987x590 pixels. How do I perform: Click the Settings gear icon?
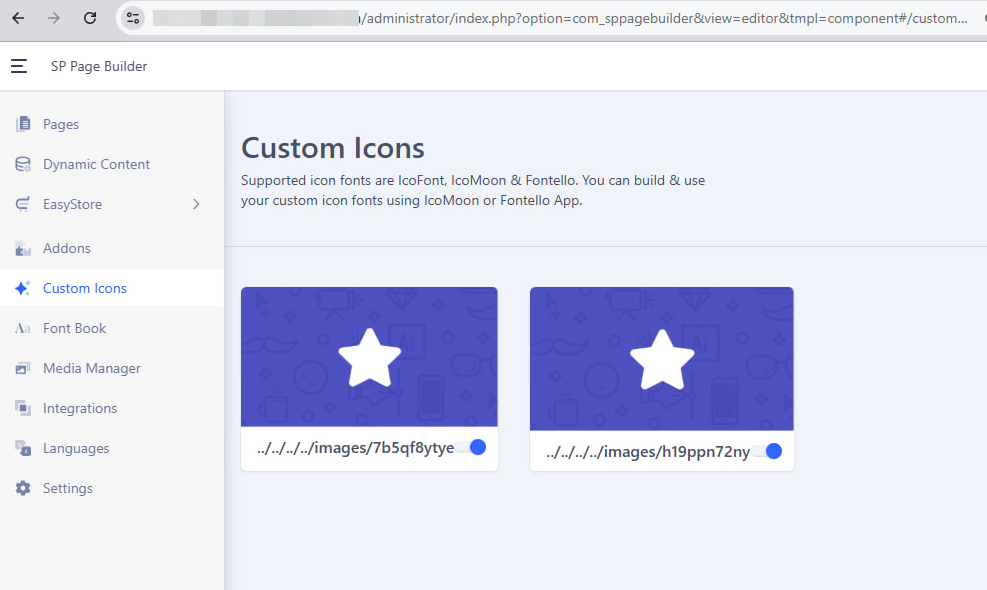[x=23, y=488]
